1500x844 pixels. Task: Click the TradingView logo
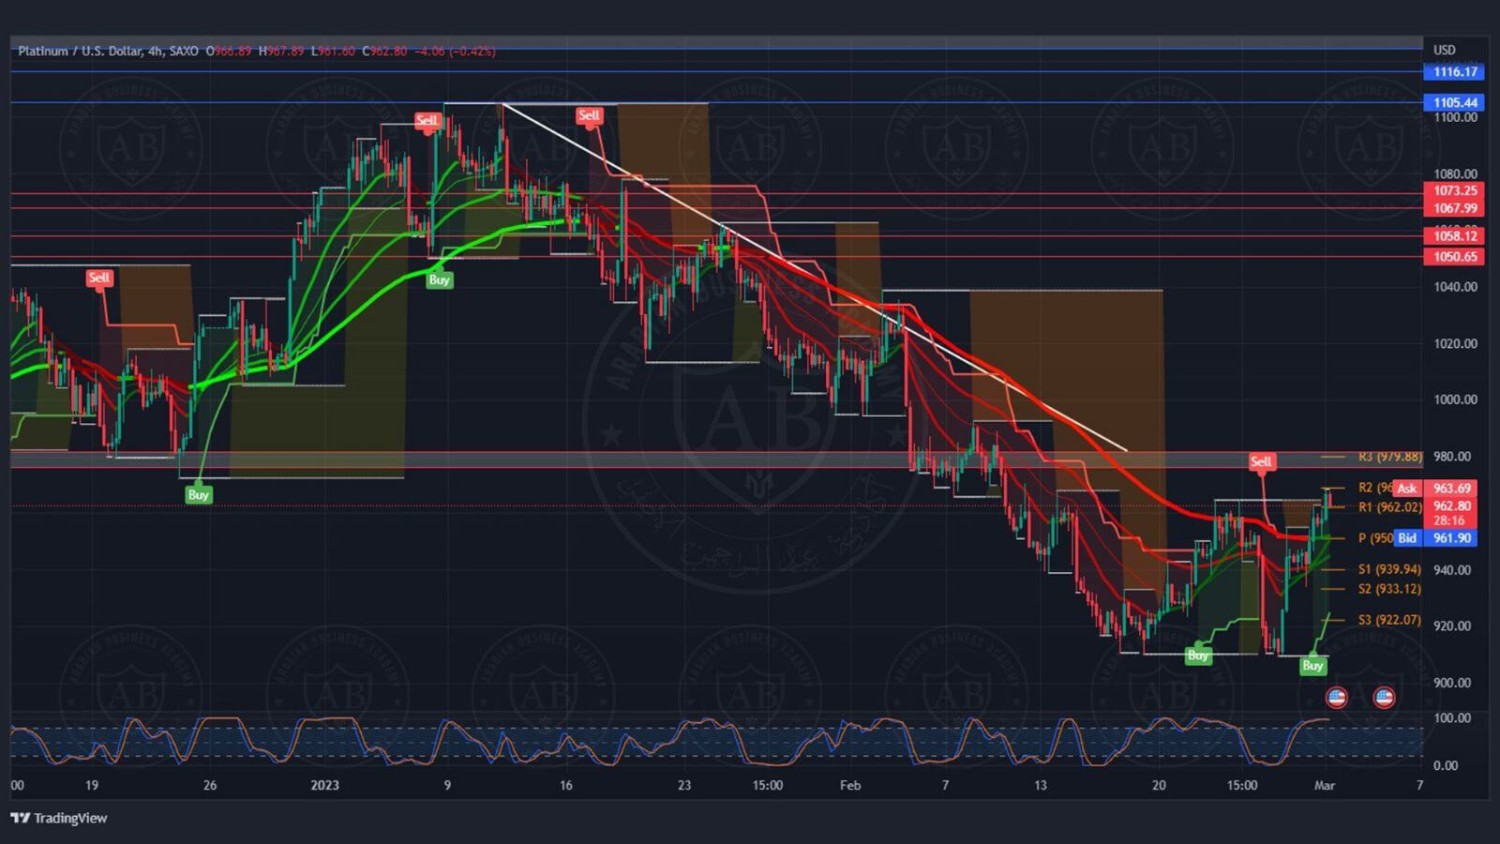pyautogui.click(x=59, y=818)
